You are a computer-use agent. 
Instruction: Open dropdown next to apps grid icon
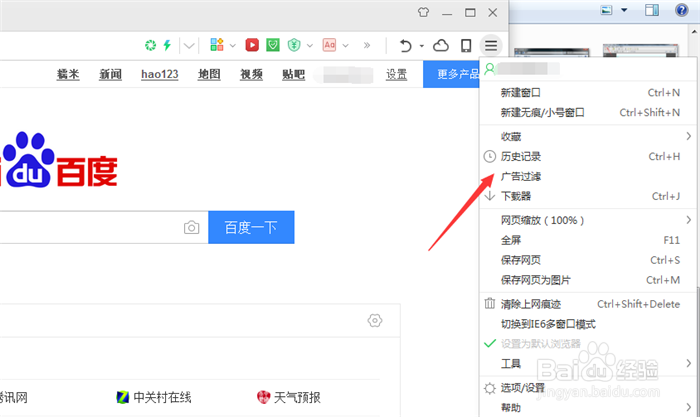click(x=233, y=46)
